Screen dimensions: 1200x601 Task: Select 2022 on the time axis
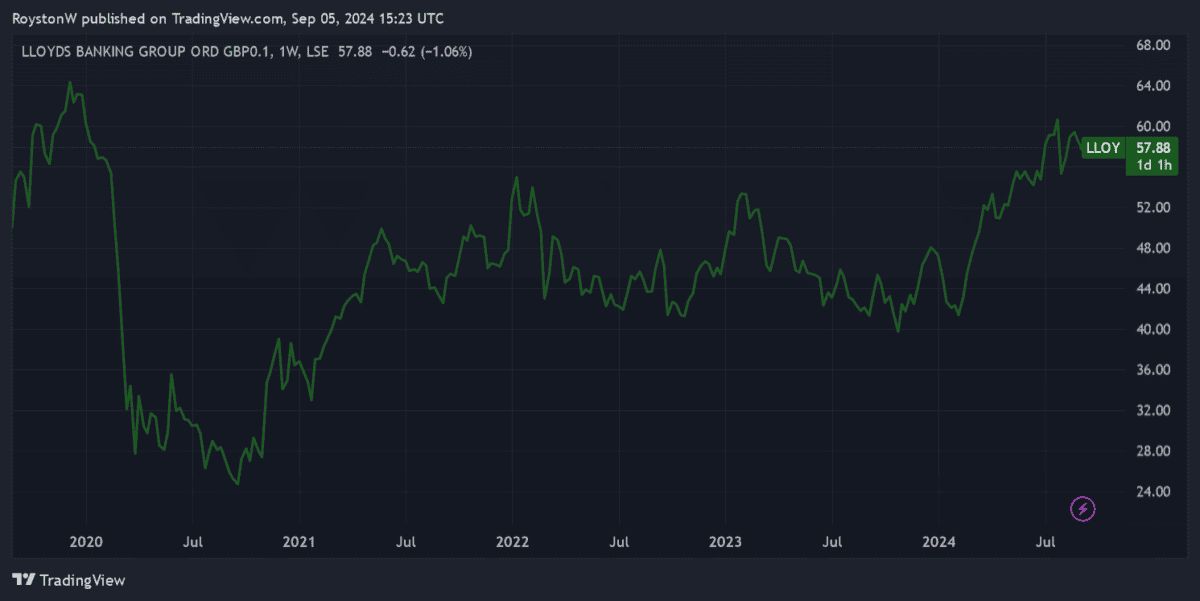coord(512,542)
